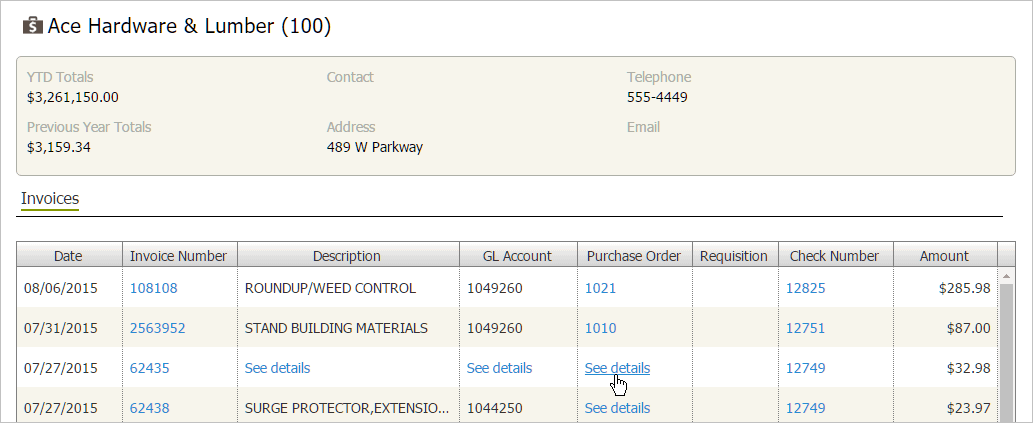Screen dimensions: 1033x423
Task: Sort by Invoice Number column header
Action: 179,256
